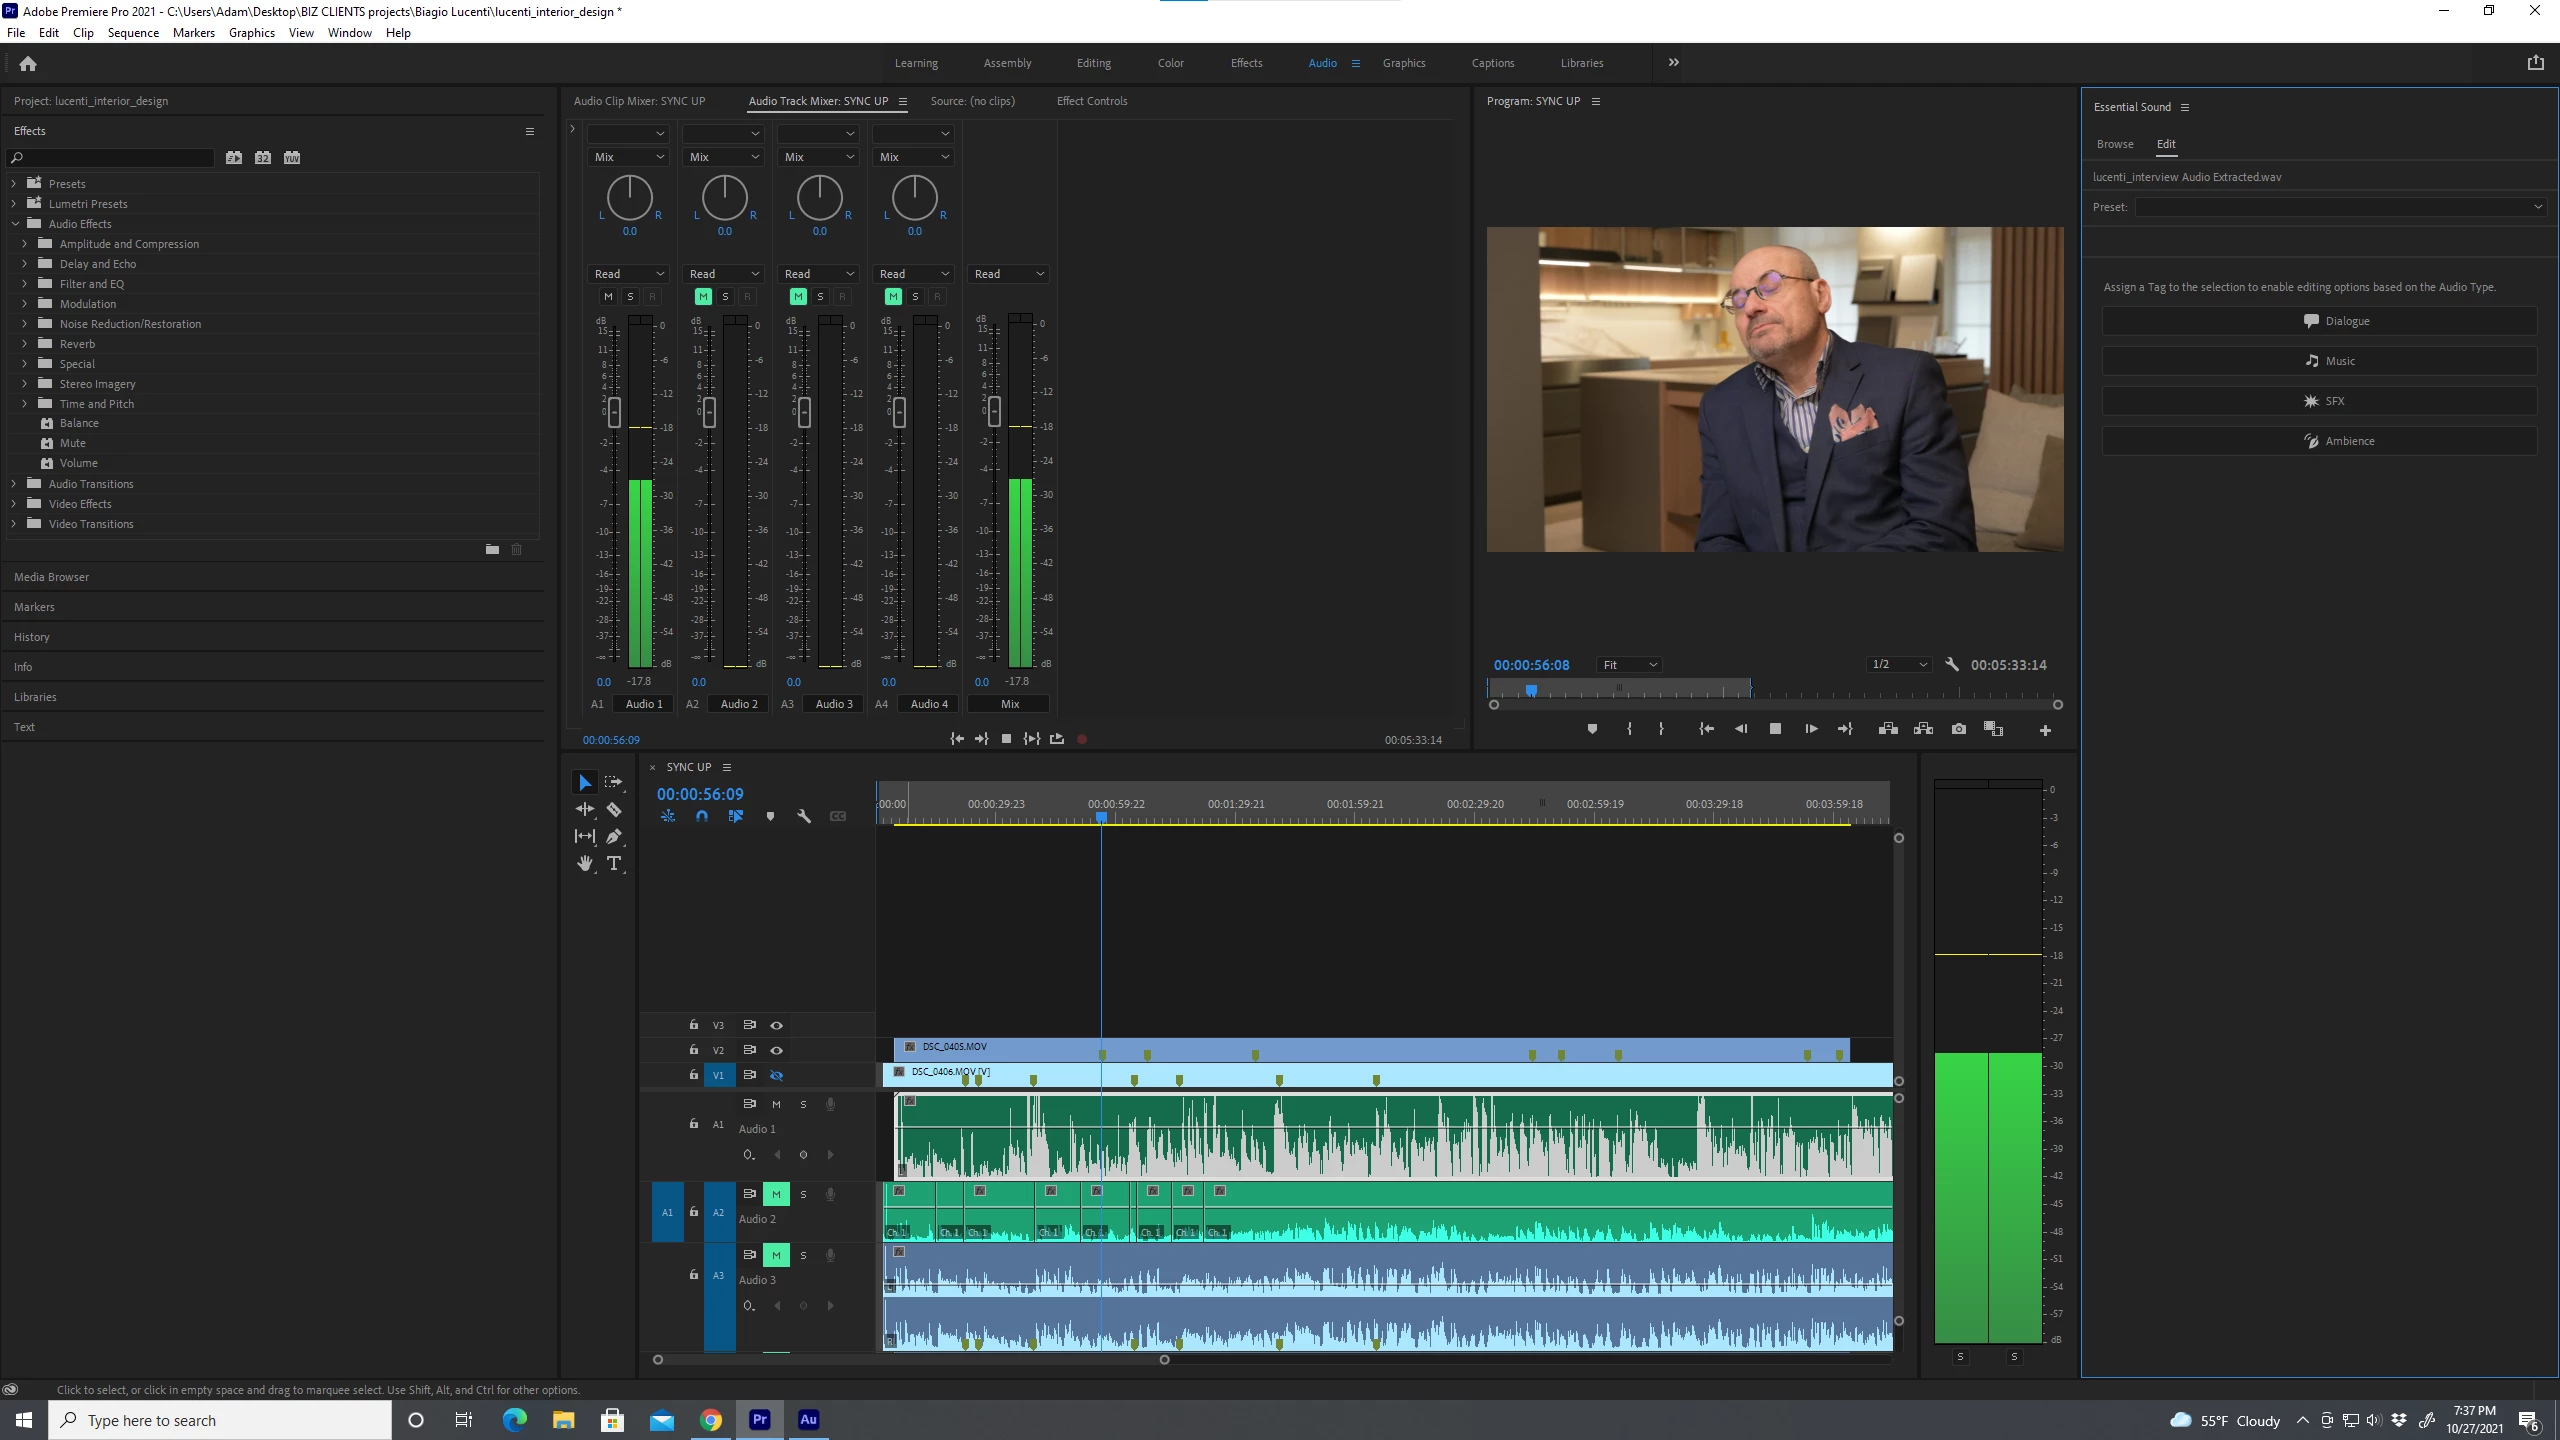Toggle Solo on the Audio 2 timeline track
The height and width of the screenshot is (1440, 2560).
803,1194
